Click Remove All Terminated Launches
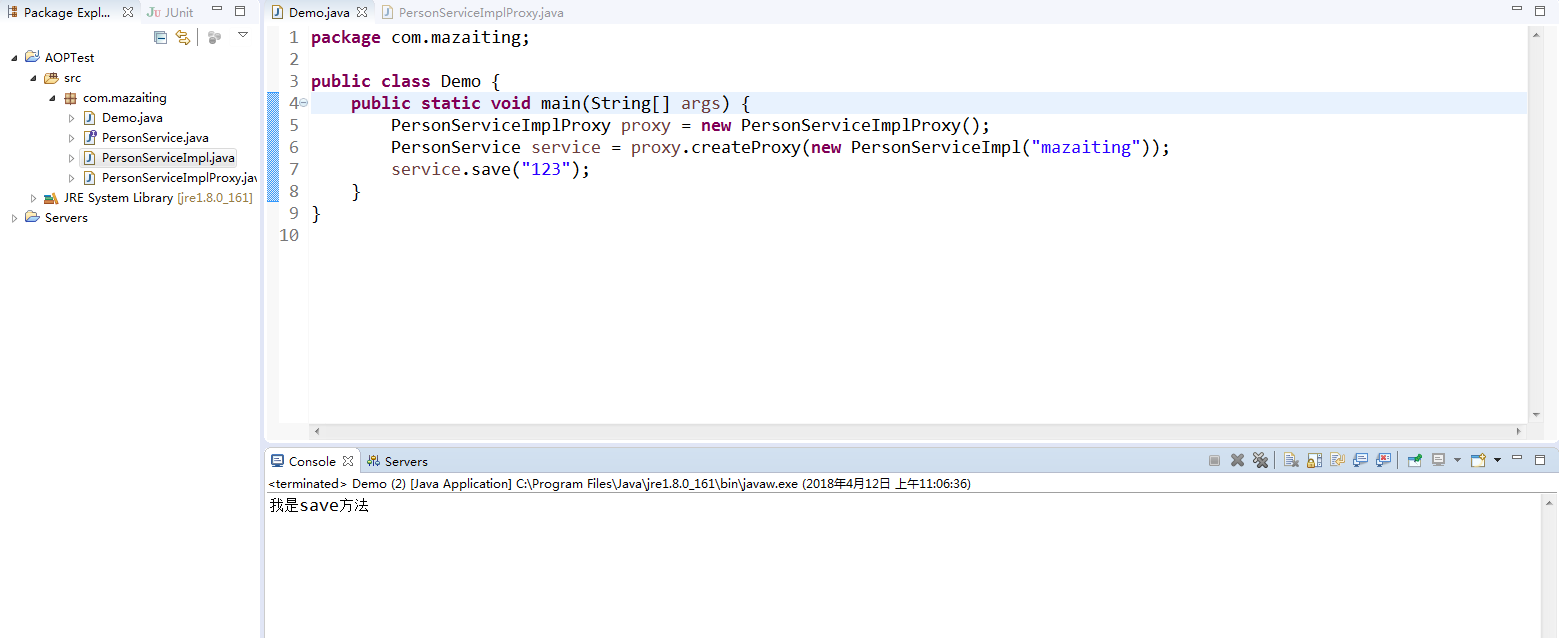This screenshot has height=638, width=1559. [x=1260, y=460]
